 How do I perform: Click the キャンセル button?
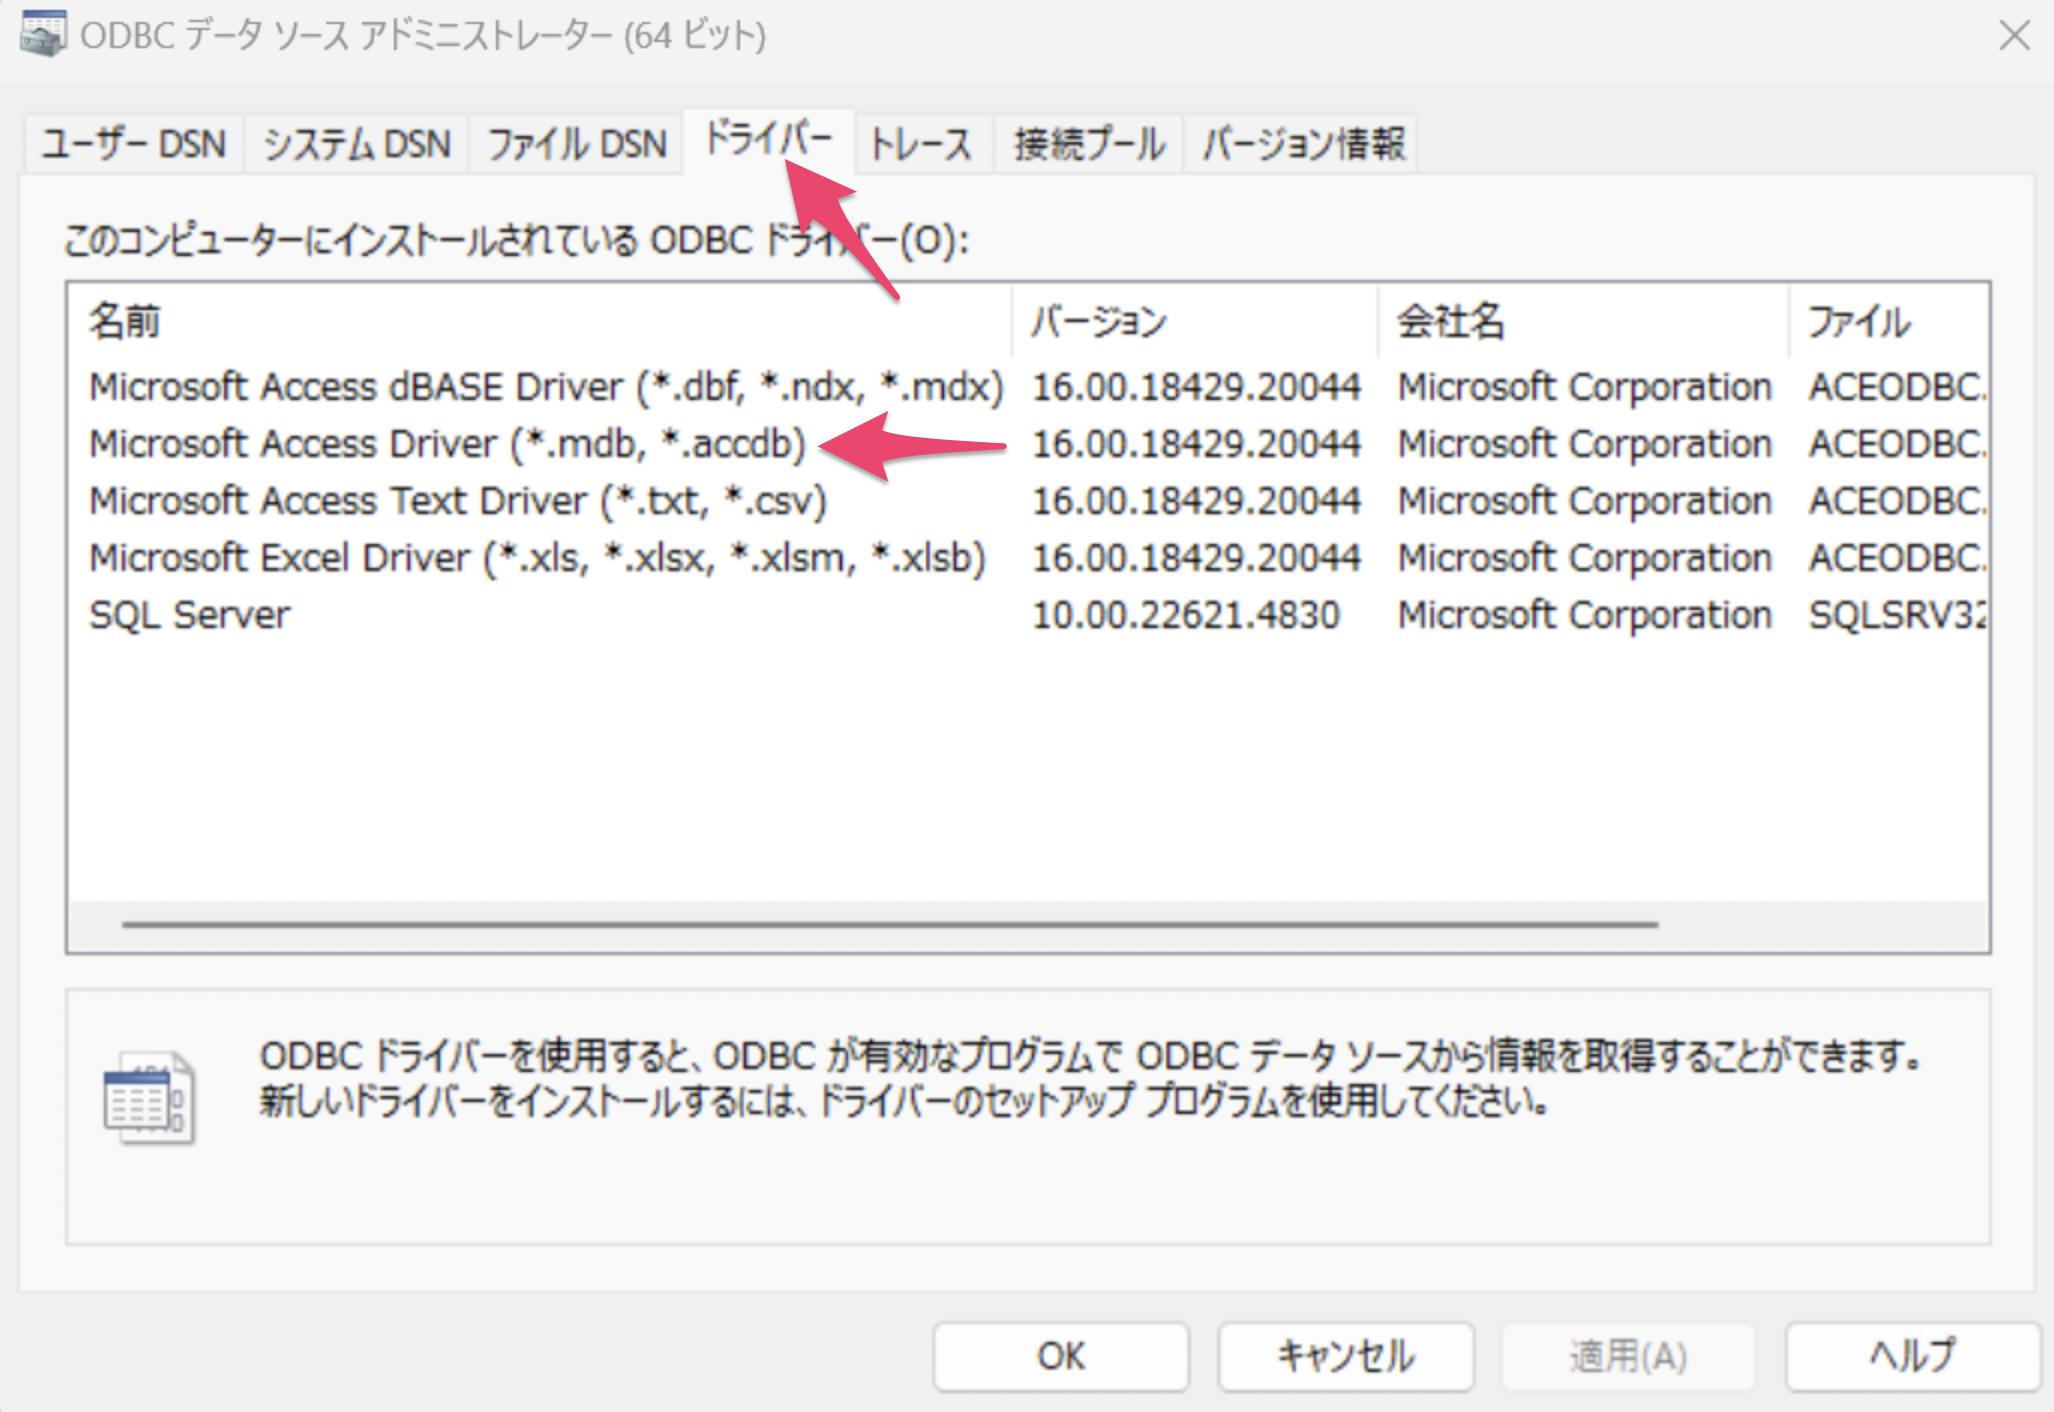coord(1345,1356)
